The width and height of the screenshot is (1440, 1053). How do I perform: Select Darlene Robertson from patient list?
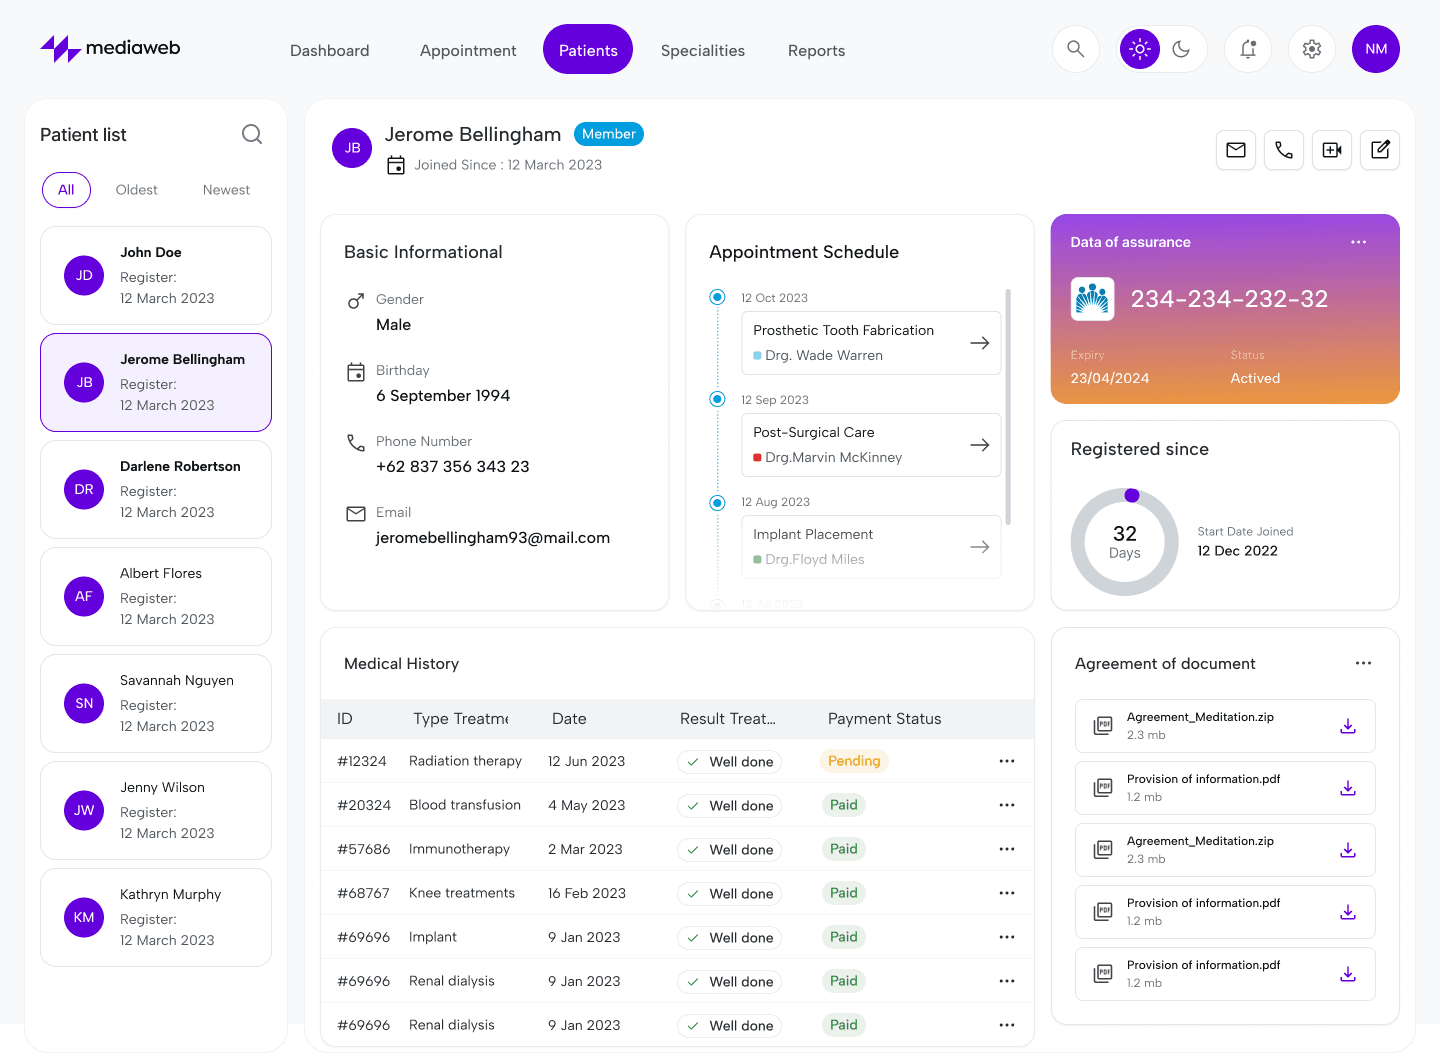[x=156, y=489]
